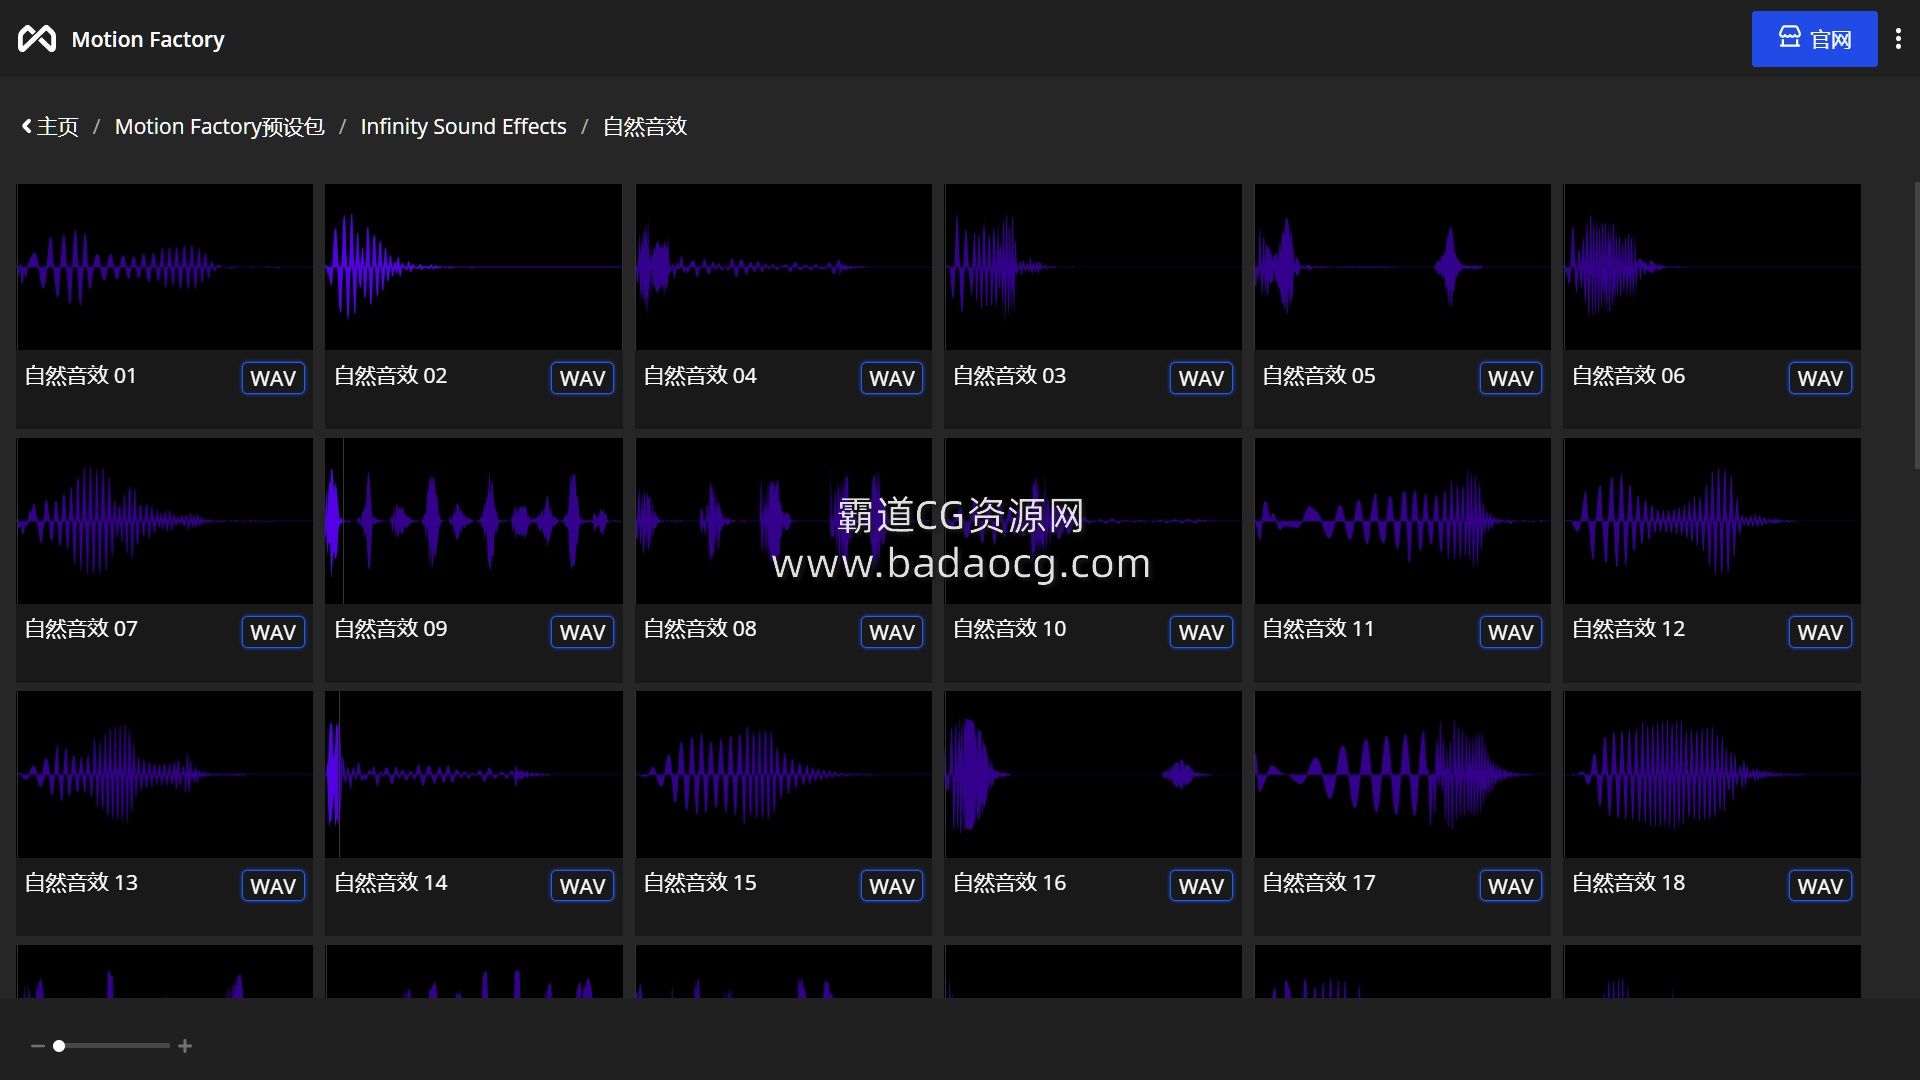Click WAV badge of 自然音效 13
Screen dimensions: 1920x1080
tap(273, 886)
